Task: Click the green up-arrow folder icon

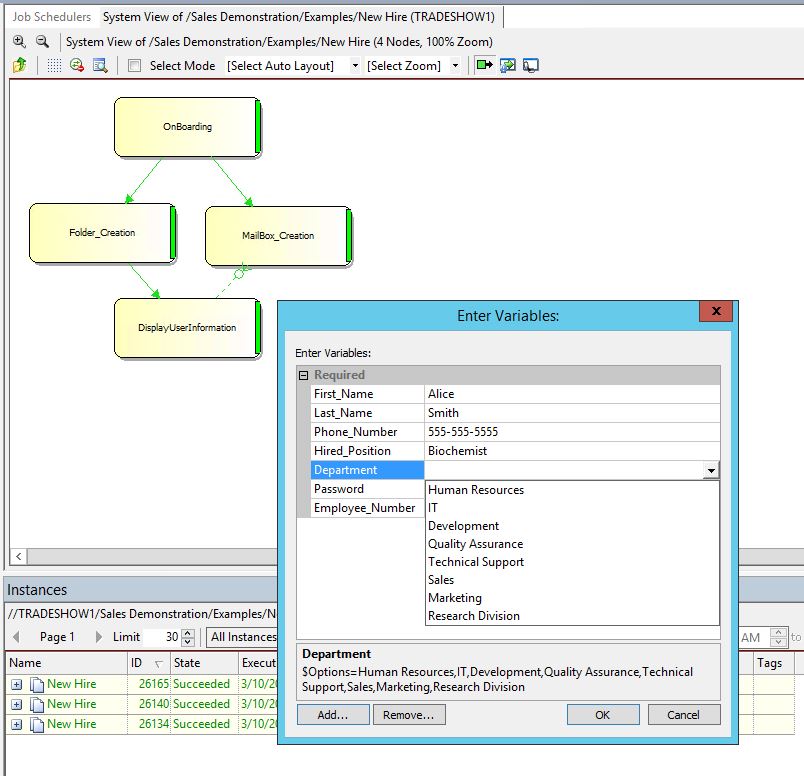Action: click(x=19, y=65)
